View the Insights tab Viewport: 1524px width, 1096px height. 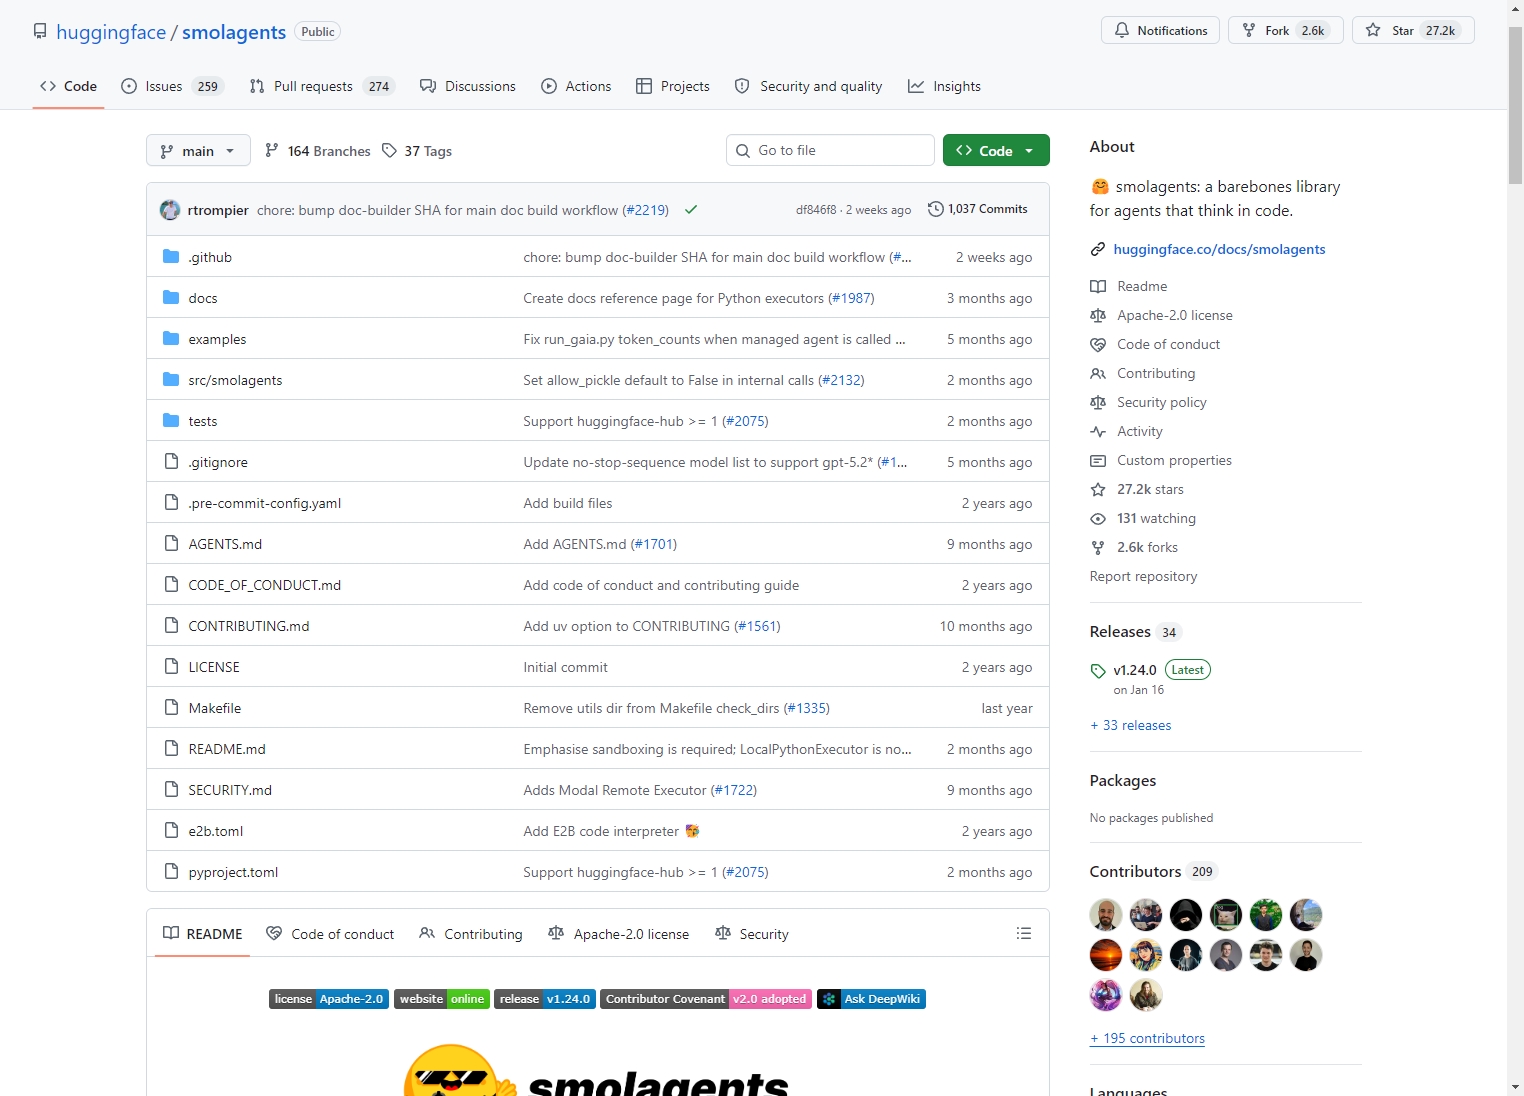(x=944, y=86)
